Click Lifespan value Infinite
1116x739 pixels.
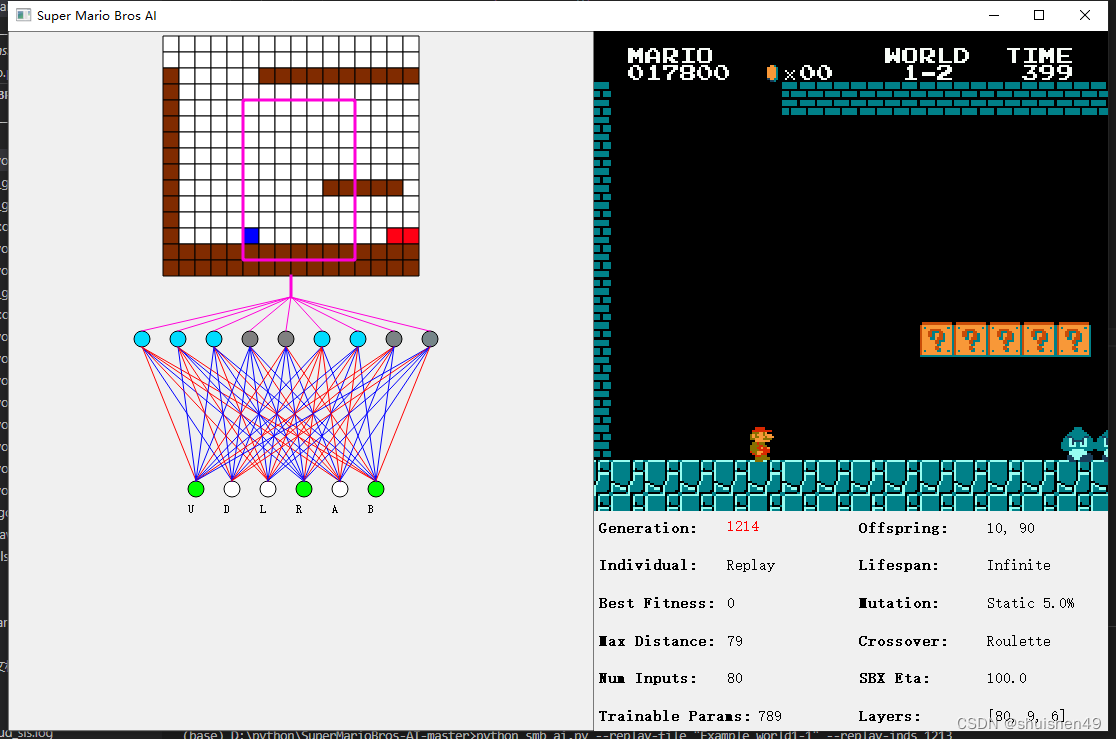click(x=1018, y=565)
